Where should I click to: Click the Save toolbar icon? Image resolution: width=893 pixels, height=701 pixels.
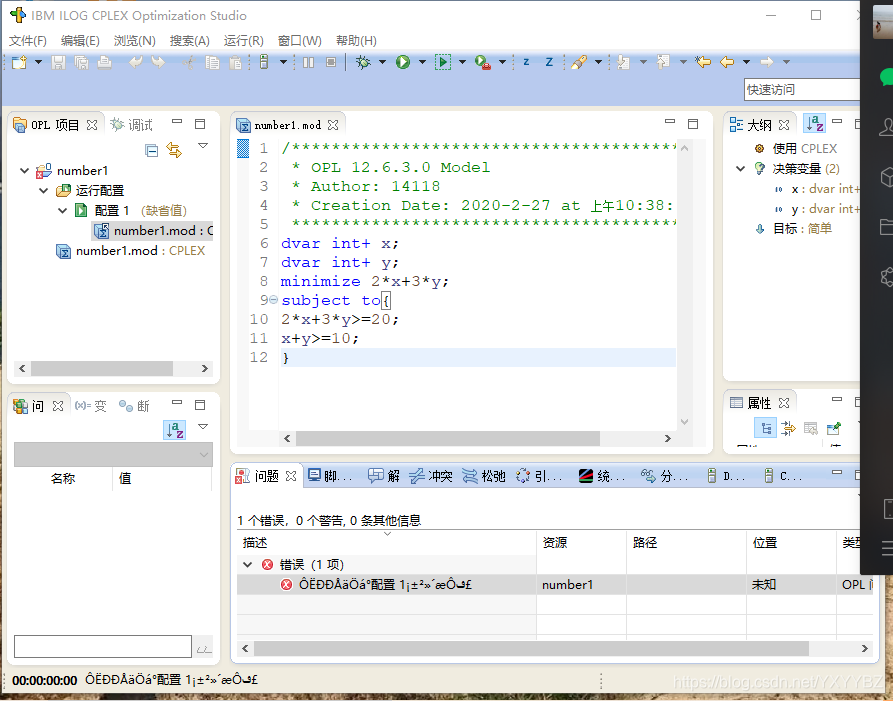58,62
